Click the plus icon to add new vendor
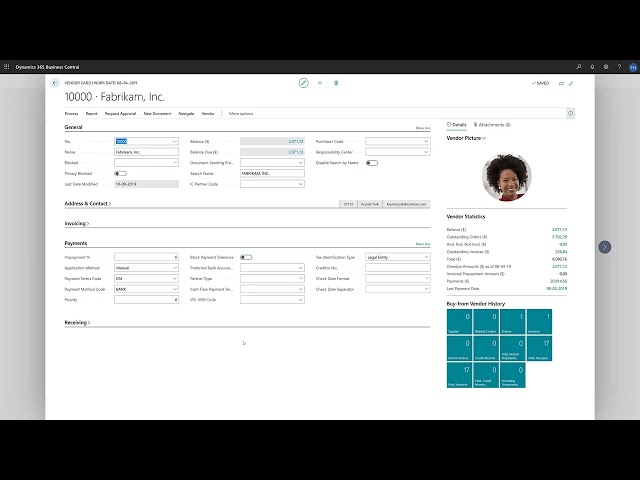Viewport: 640px width, 480px height. pos(320,83)
